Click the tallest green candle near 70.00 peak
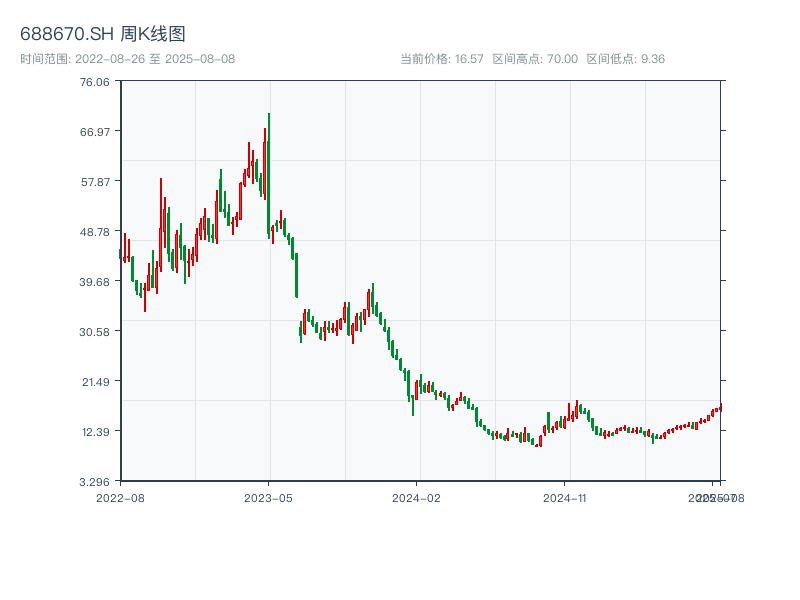The height and width of the screenshot is (600, 800). coord(269,175)
